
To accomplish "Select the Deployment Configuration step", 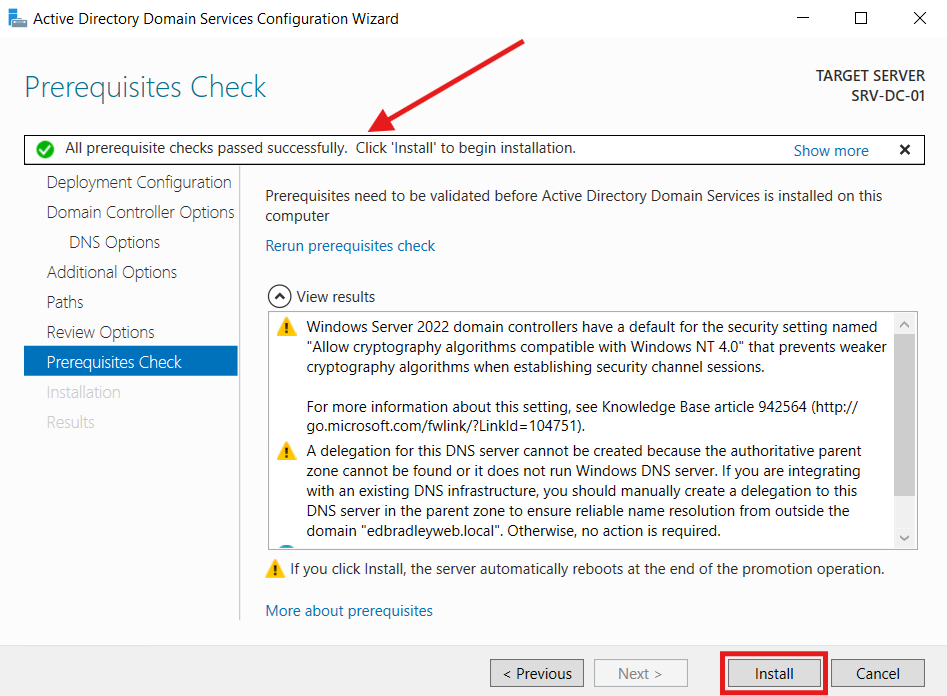I will tap(139, 182).
